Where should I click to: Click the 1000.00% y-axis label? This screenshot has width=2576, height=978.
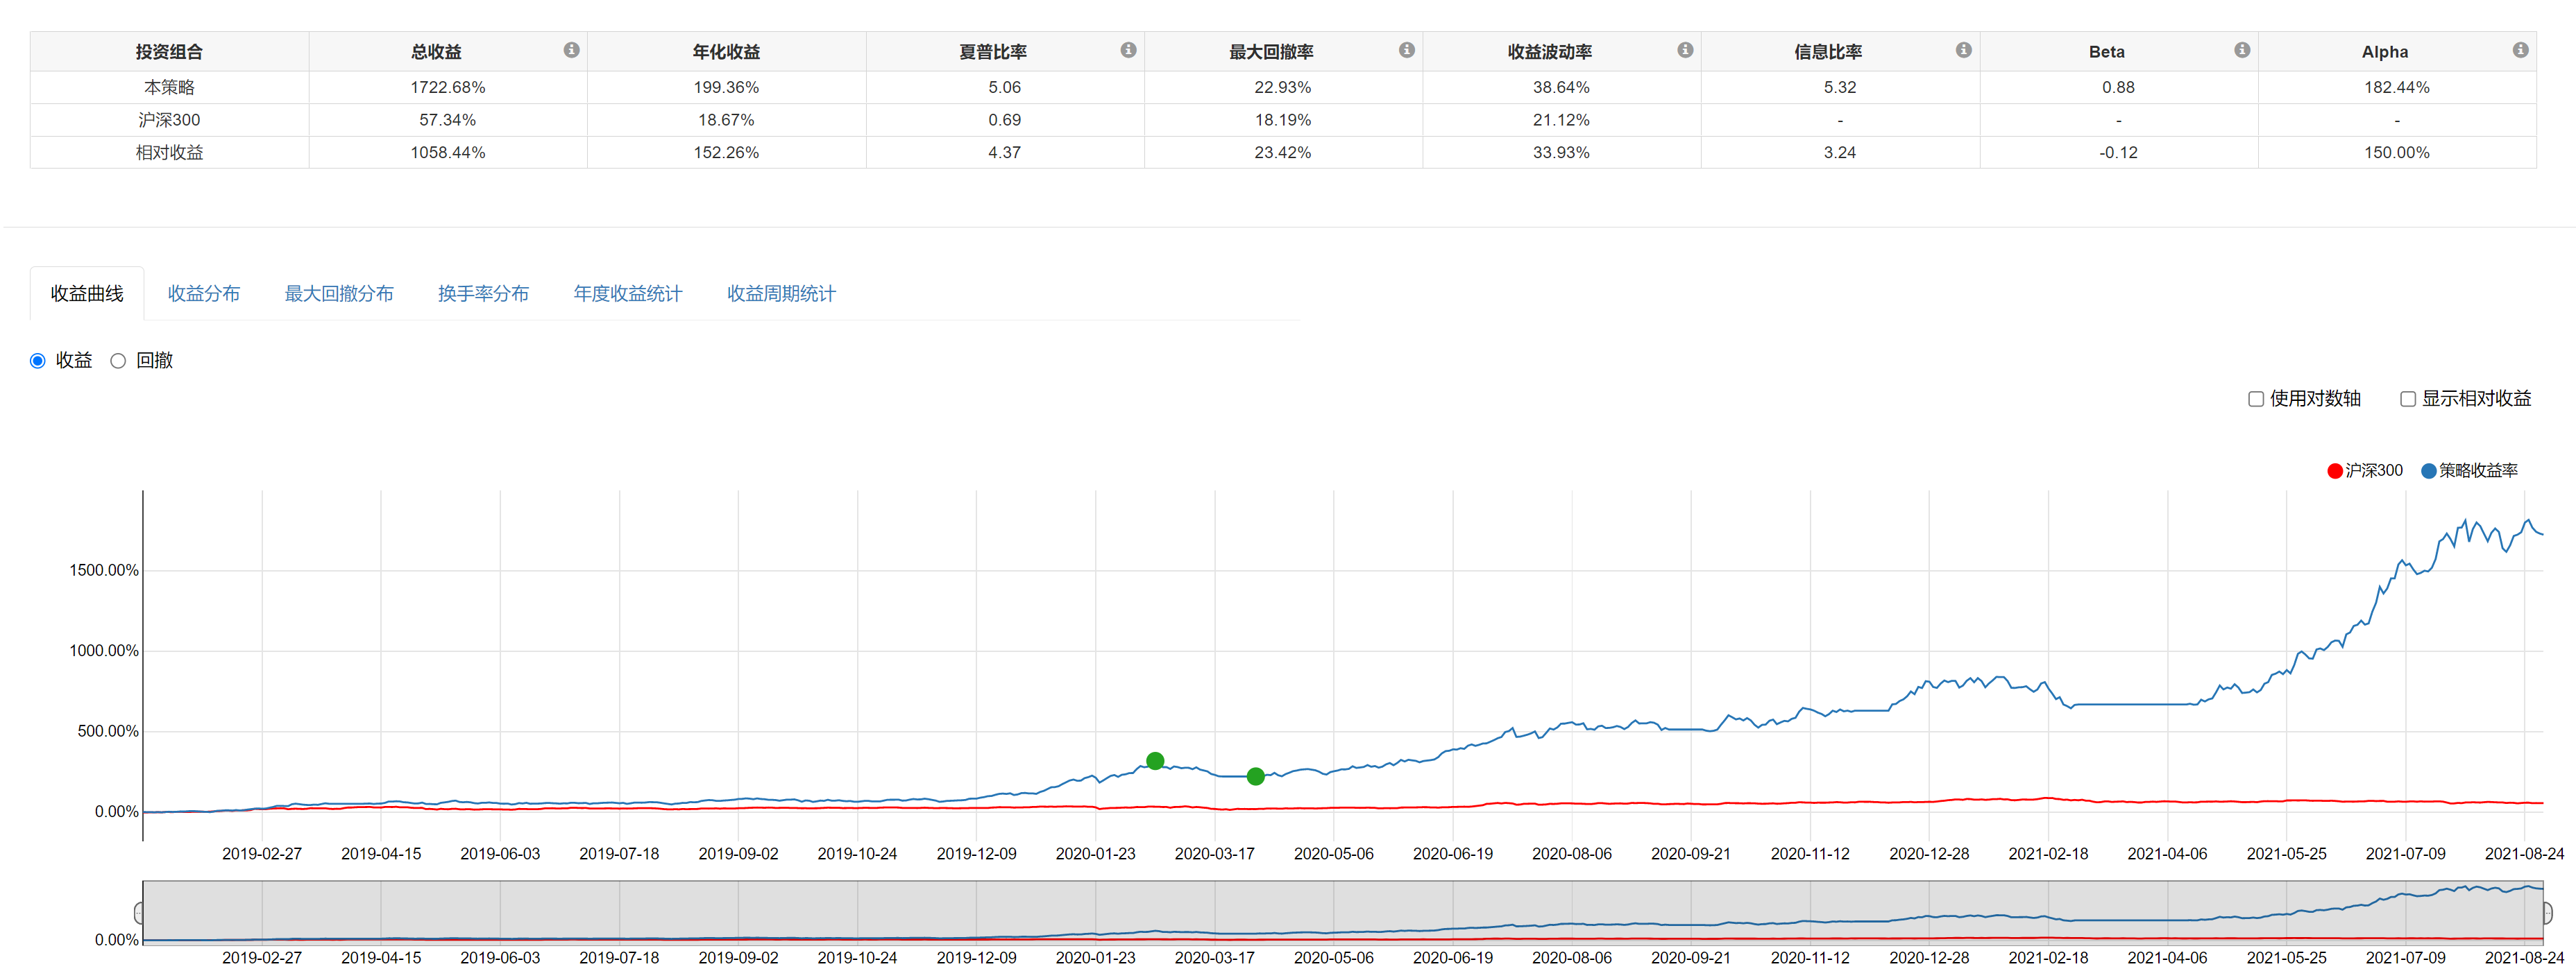tap(104, 651)
